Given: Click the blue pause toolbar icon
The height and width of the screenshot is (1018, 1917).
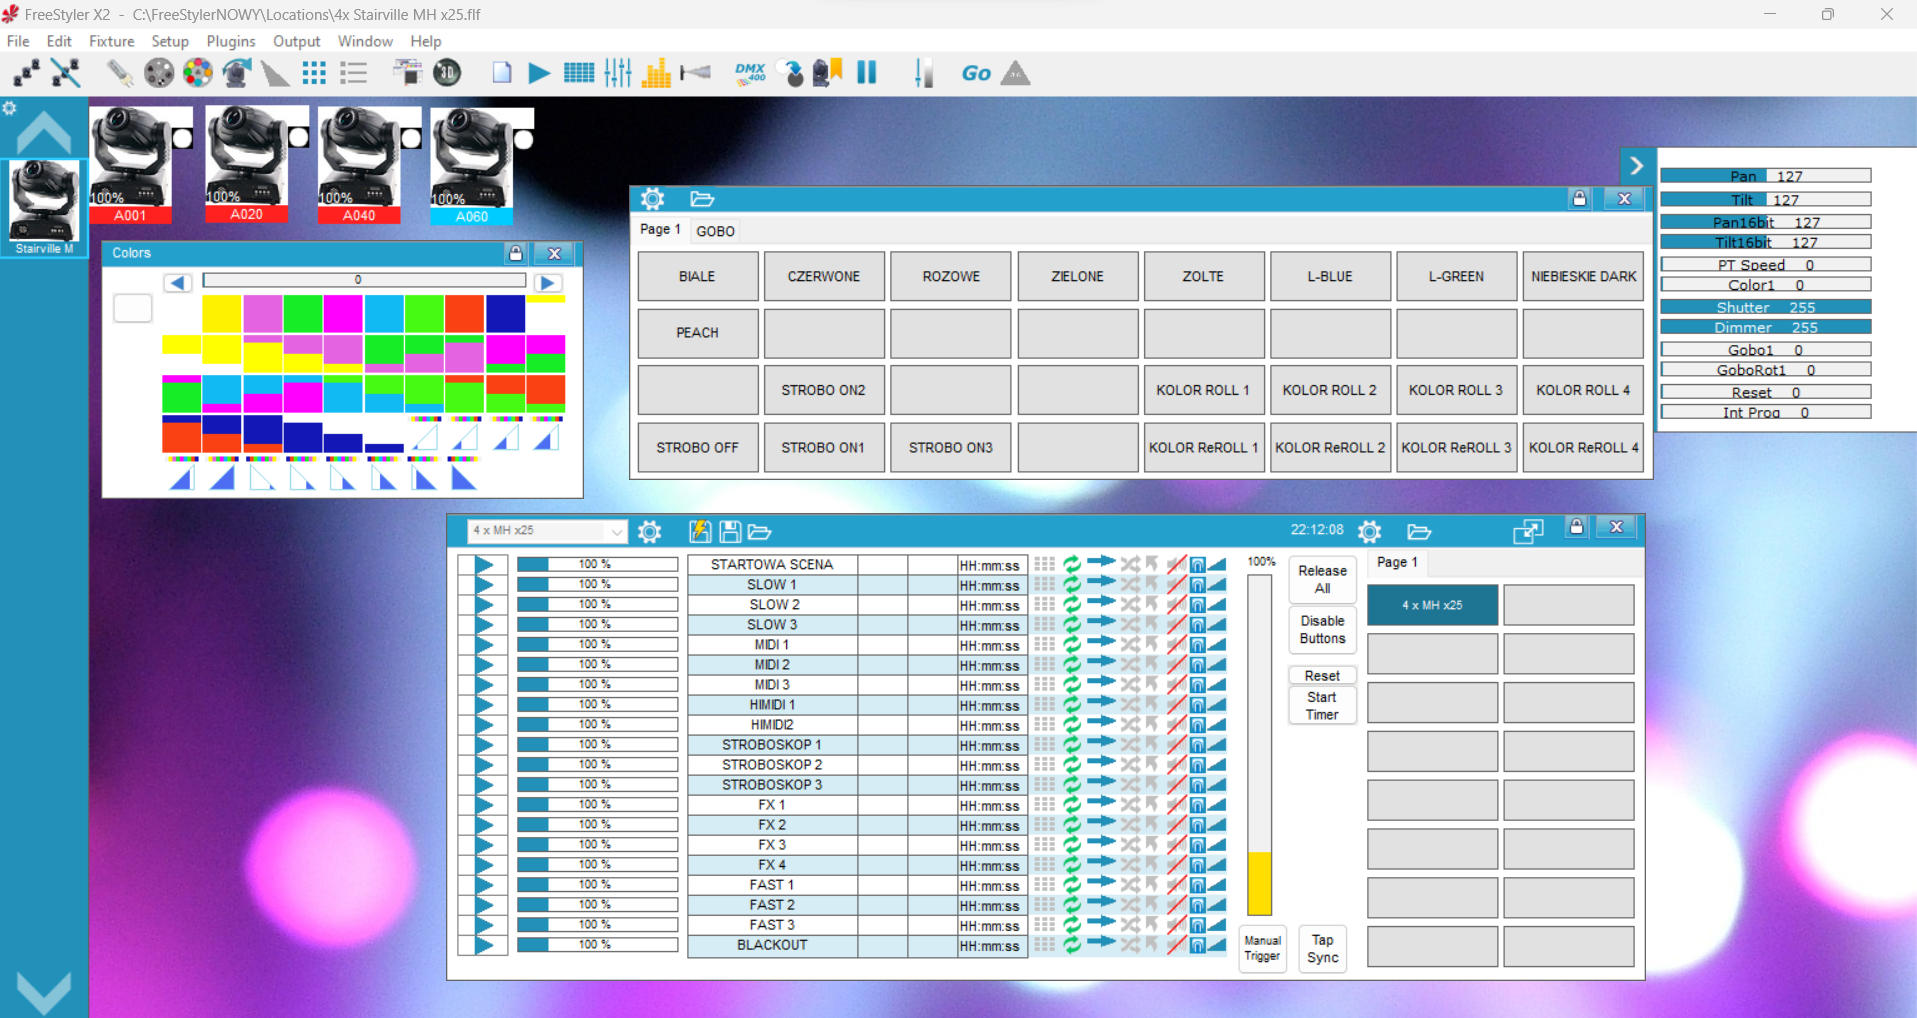Looking at the screenshot, I should 866,72.
